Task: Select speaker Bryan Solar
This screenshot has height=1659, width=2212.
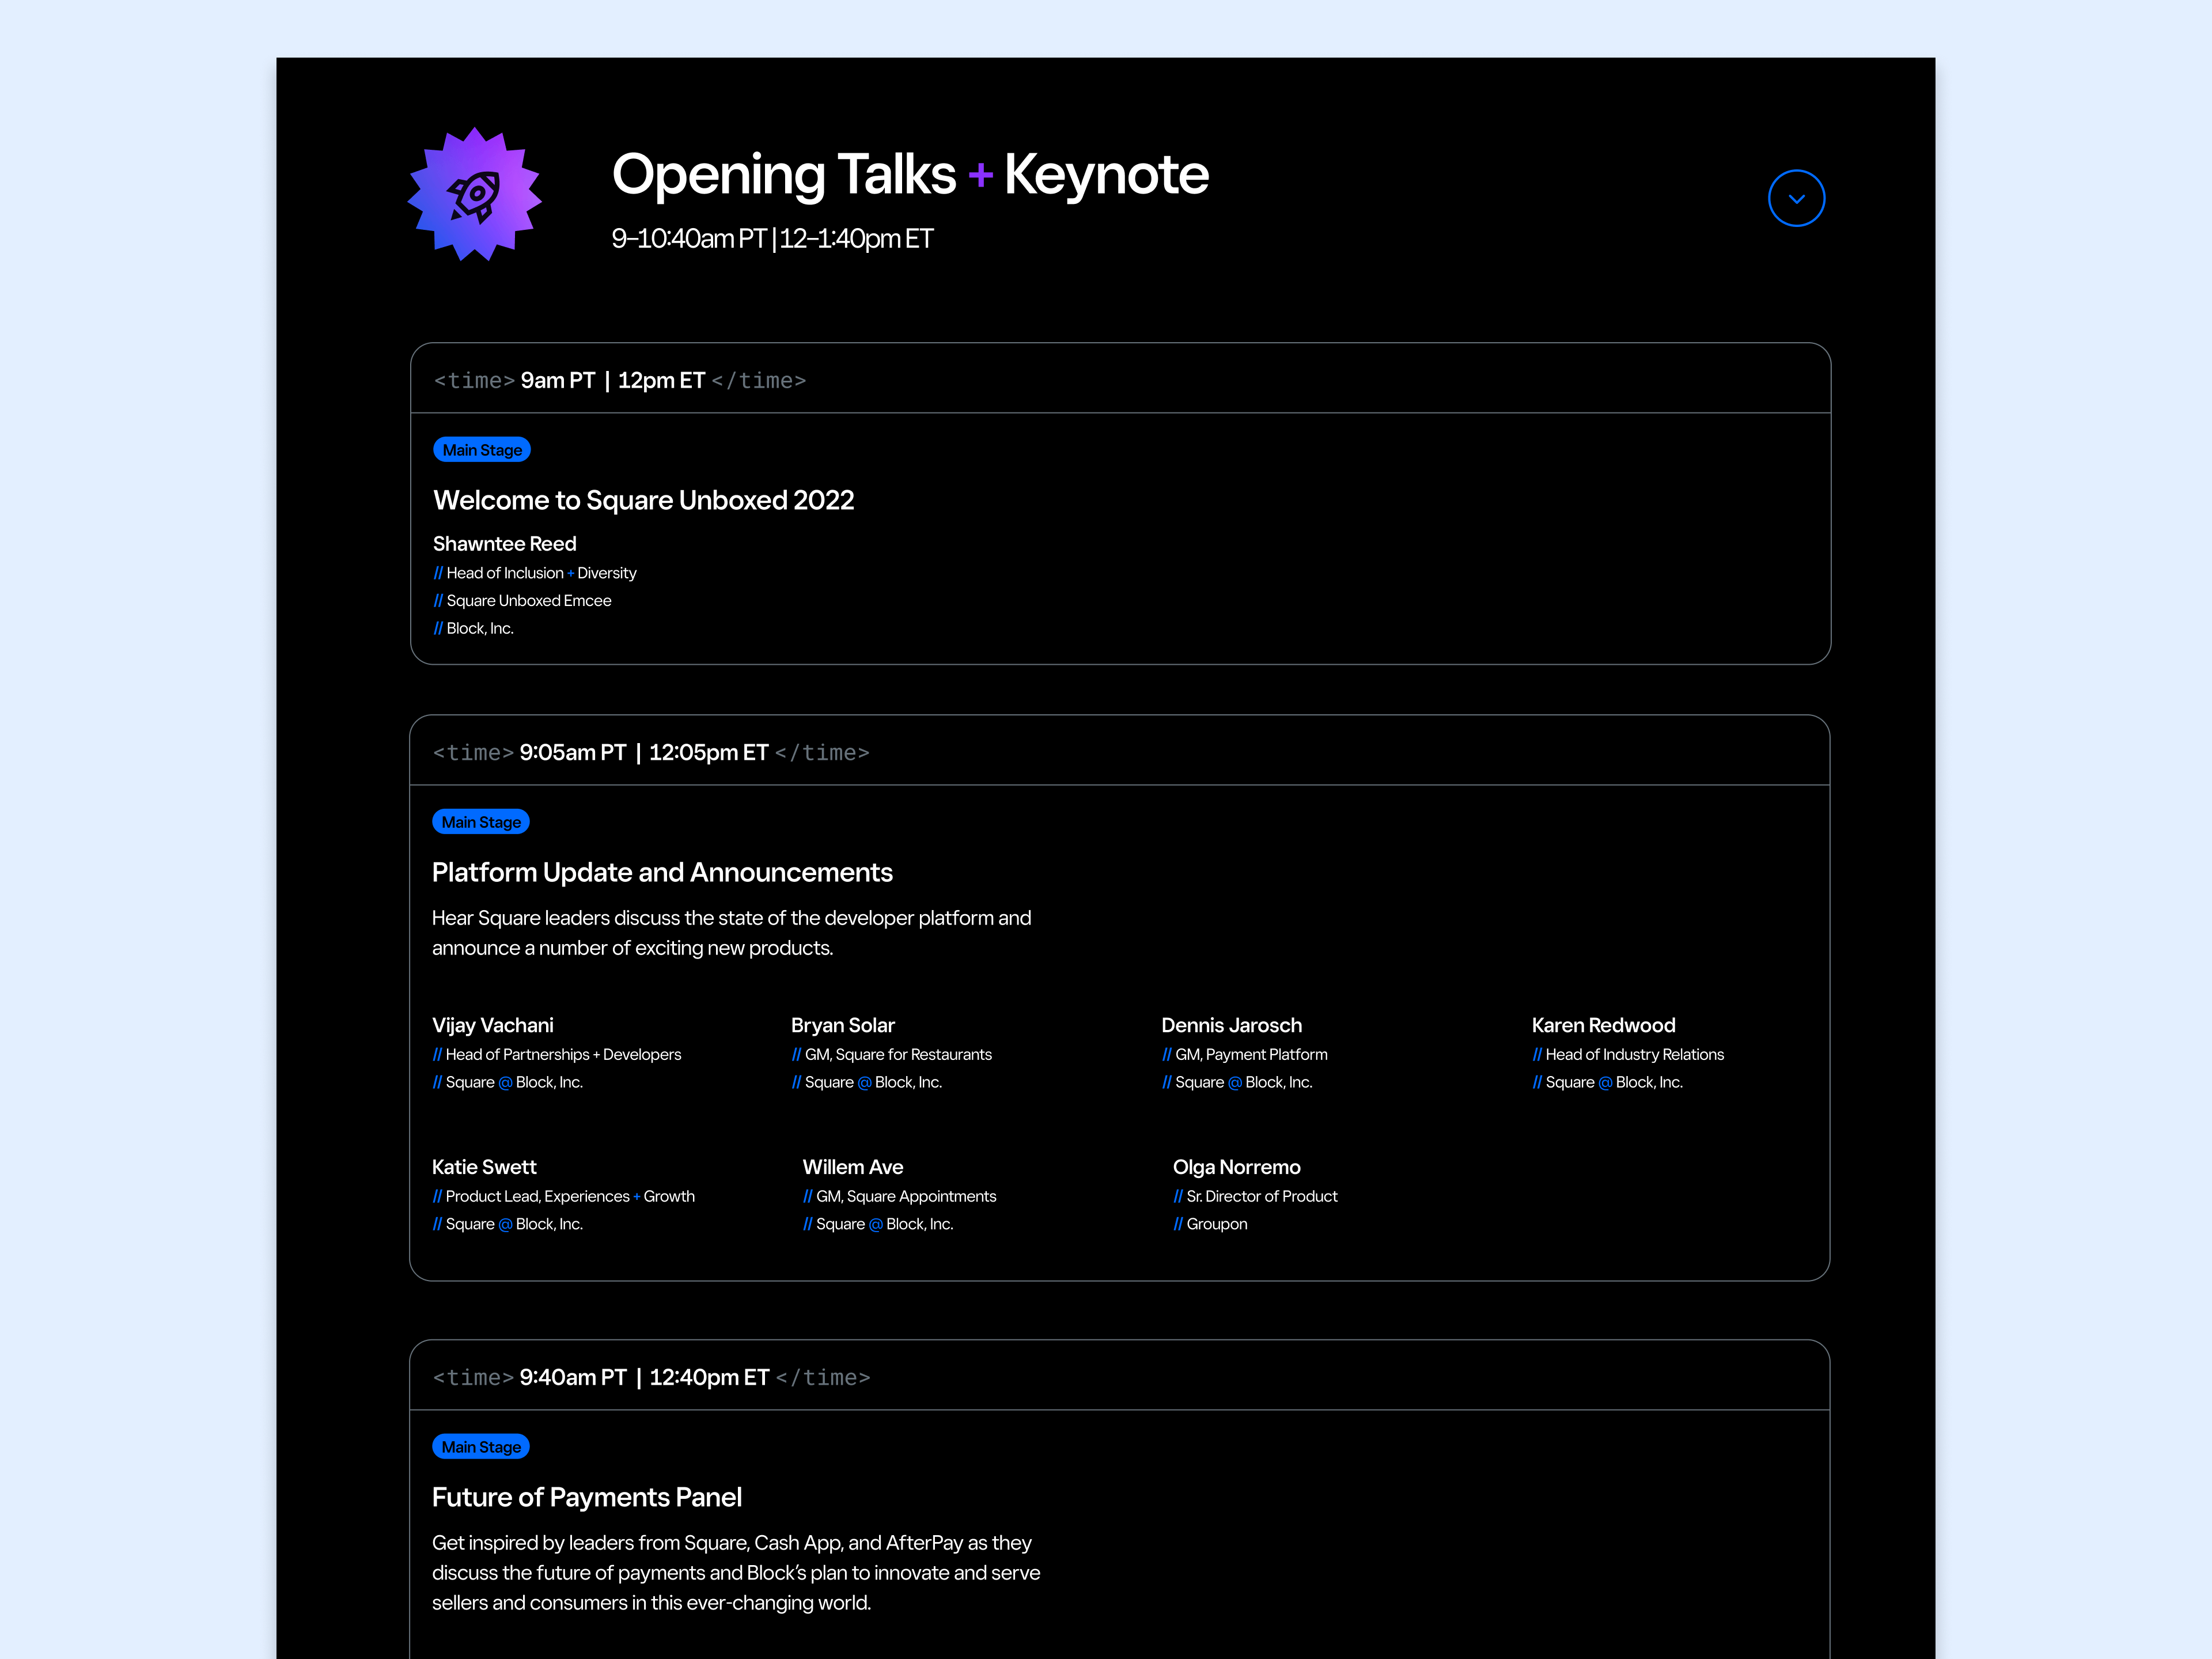Action: pyautogui.click(x=843, y=1025)
